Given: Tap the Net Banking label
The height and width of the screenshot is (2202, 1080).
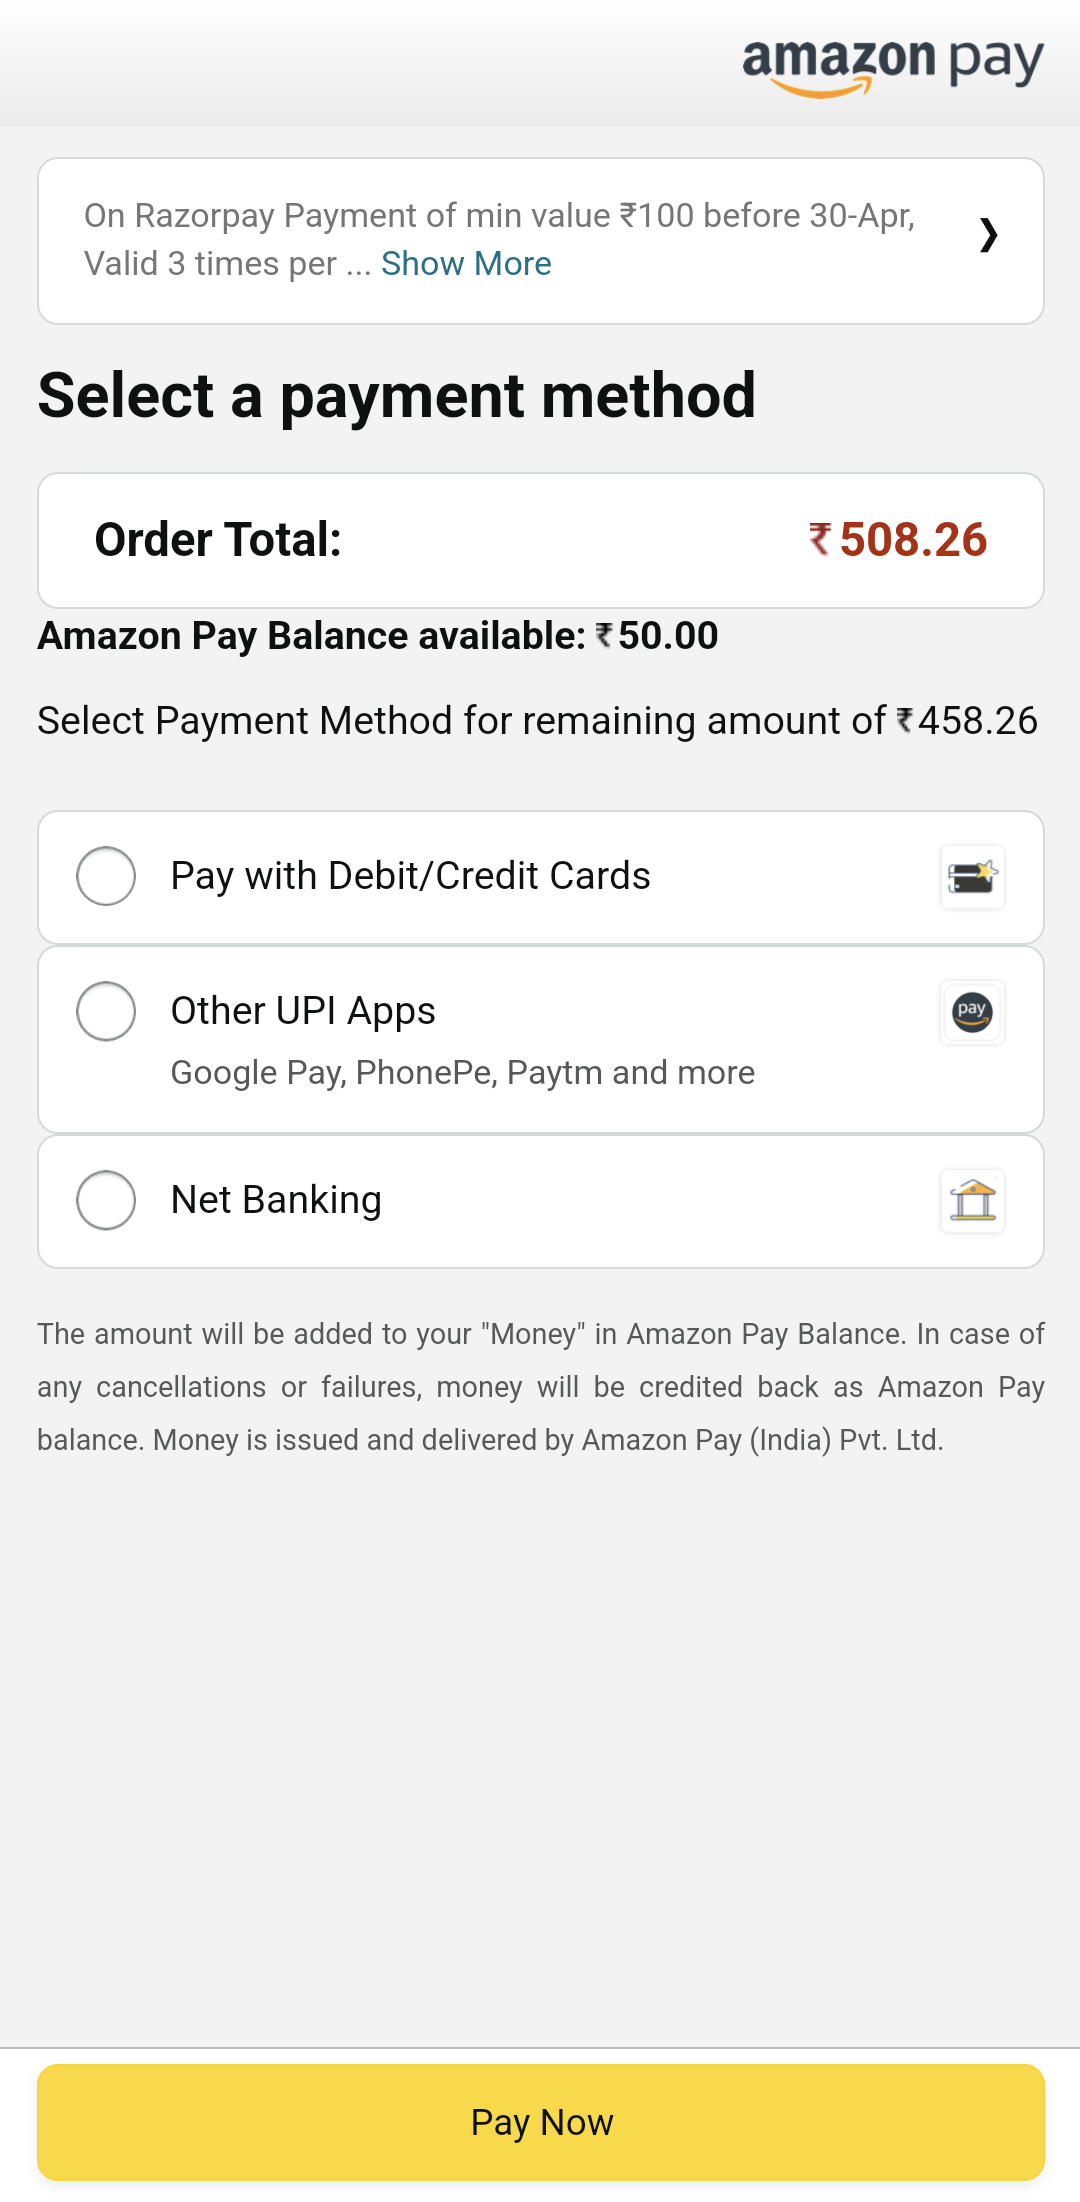Looking at the screenshot, I should (276, 1200).
